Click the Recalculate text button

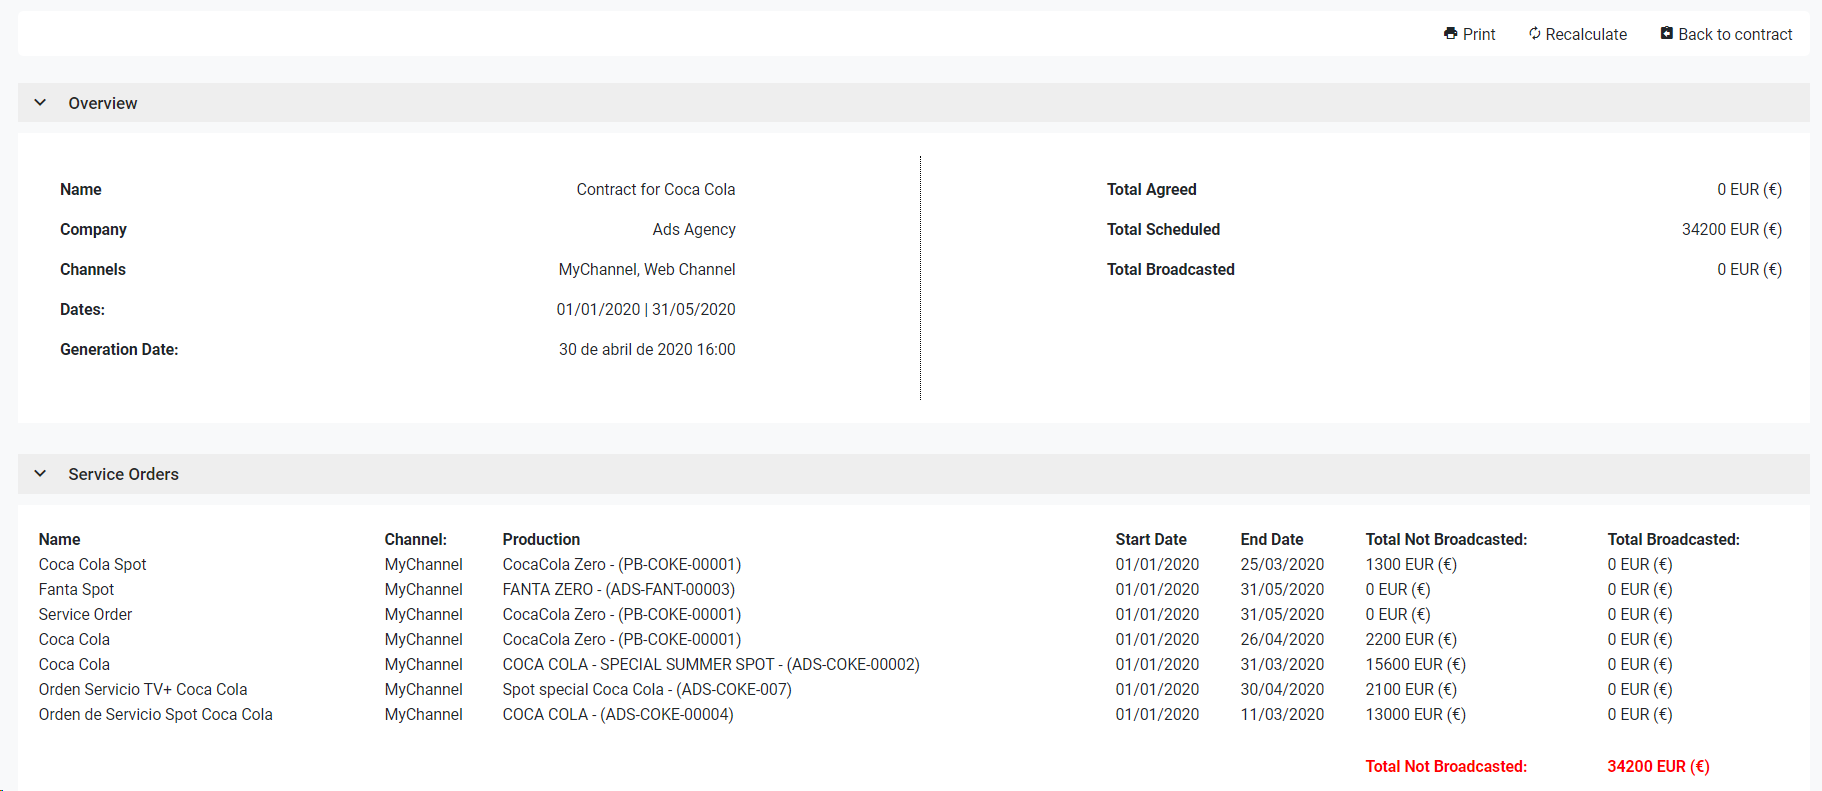click(x=1586, y=34)
